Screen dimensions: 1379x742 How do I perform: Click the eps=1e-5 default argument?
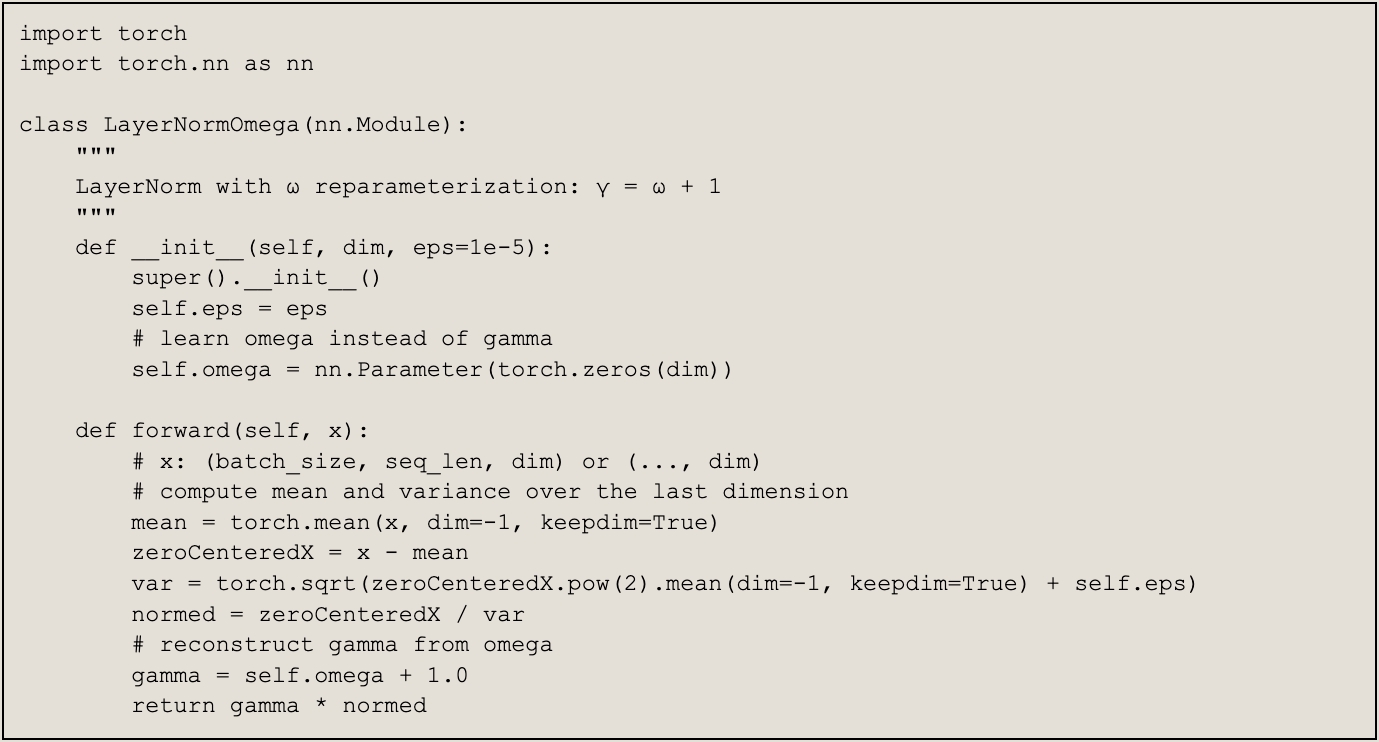(469, 248)
